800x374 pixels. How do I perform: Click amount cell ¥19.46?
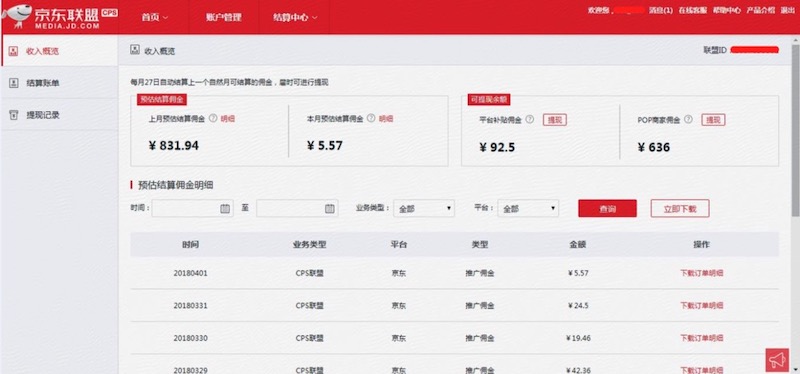pyautogui.click(x=578, y=338)
